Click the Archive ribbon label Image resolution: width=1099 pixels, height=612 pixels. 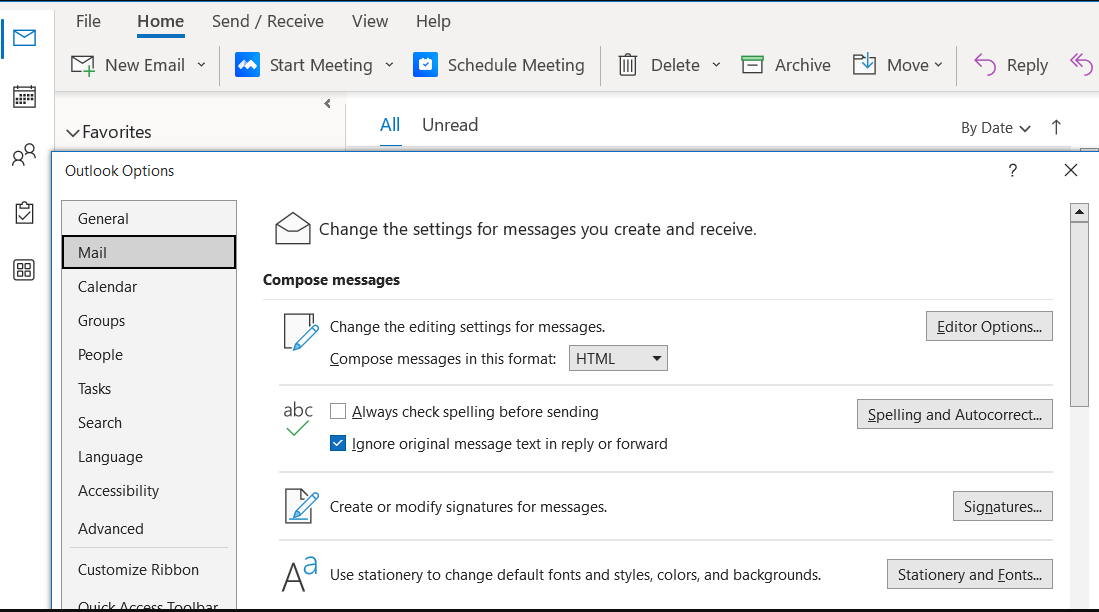(x=803, y=65)
